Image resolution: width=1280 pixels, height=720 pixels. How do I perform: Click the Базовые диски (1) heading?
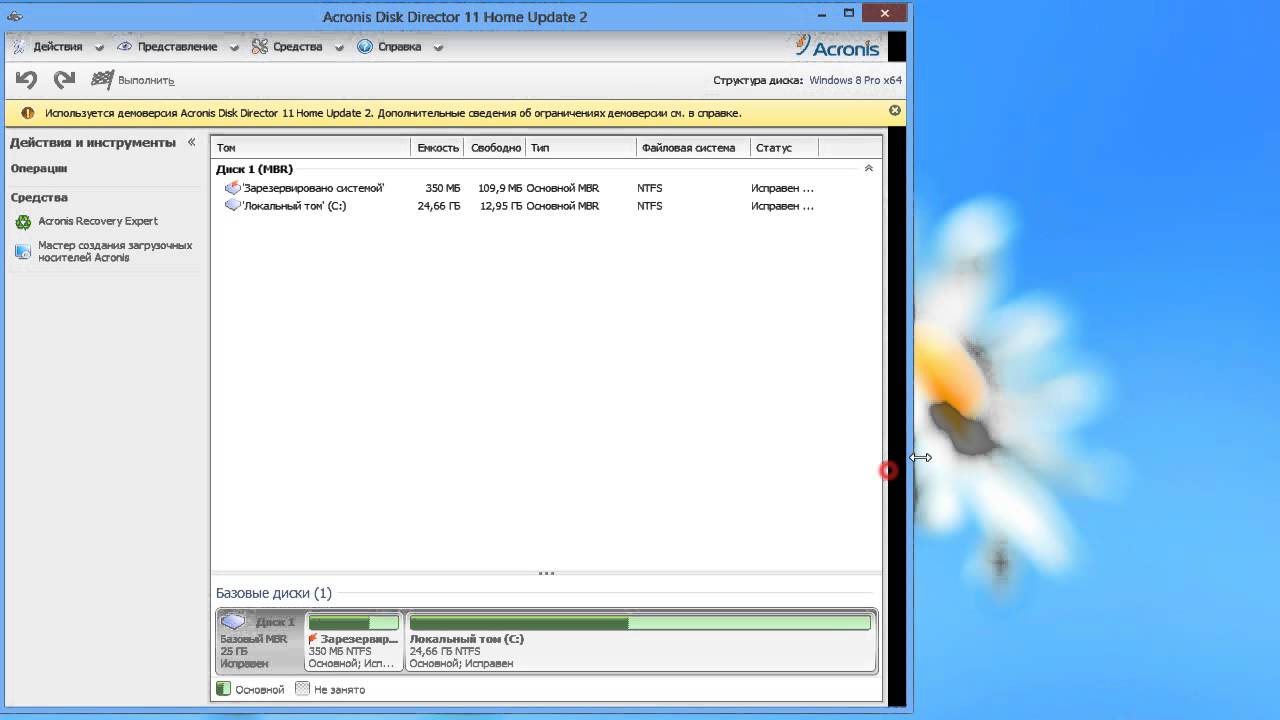[274, 593]
